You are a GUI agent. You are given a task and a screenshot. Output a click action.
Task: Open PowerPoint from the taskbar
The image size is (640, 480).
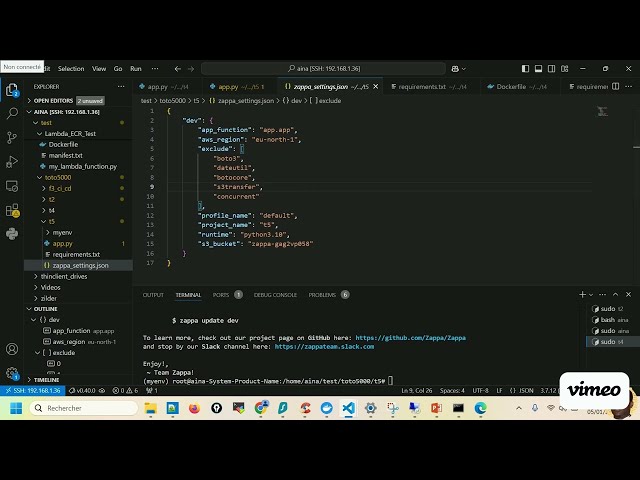pyautogui.click(x=436, y=408)
